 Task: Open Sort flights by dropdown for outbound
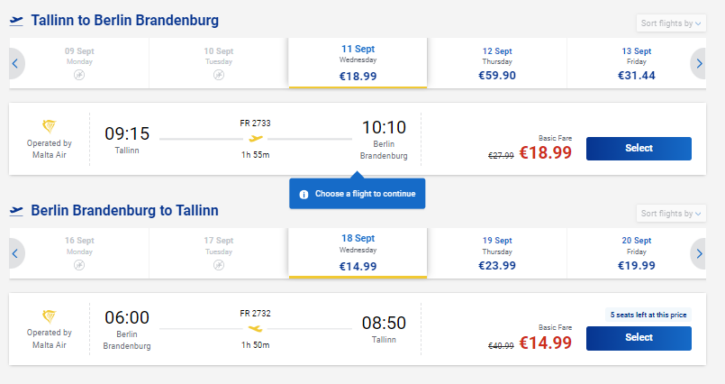coord(671,23)
